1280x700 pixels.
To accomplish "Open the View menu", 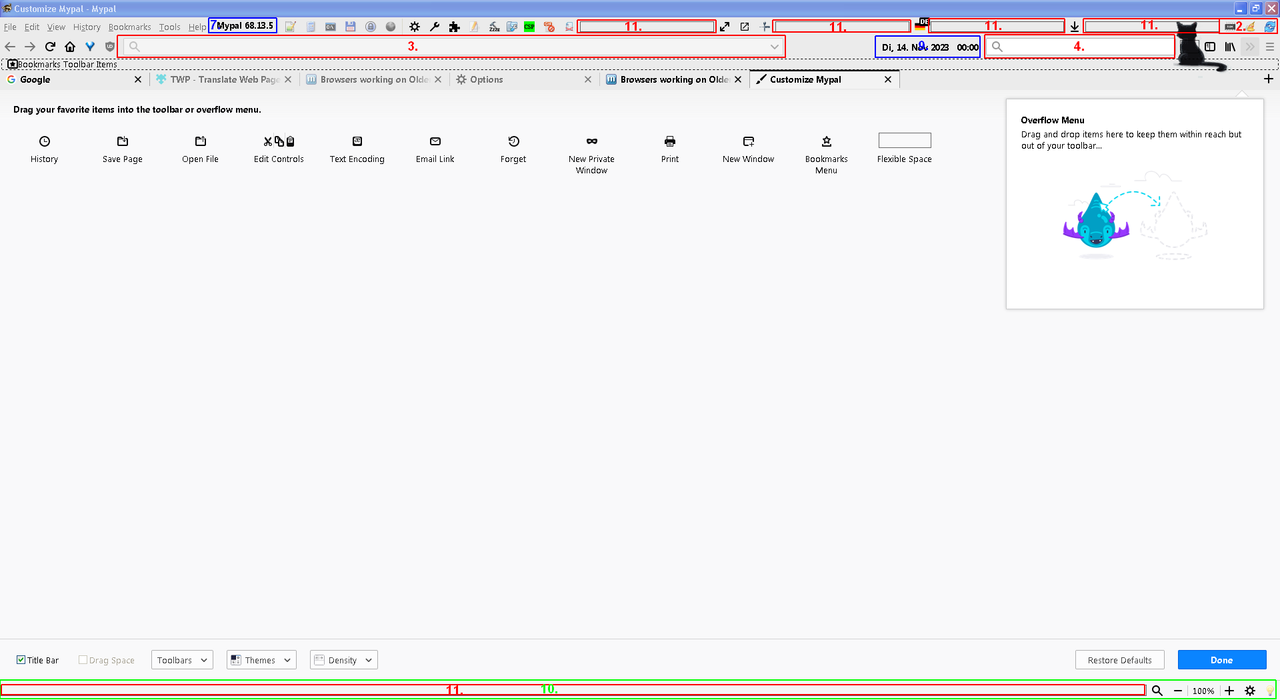I will tap(56, 27).
